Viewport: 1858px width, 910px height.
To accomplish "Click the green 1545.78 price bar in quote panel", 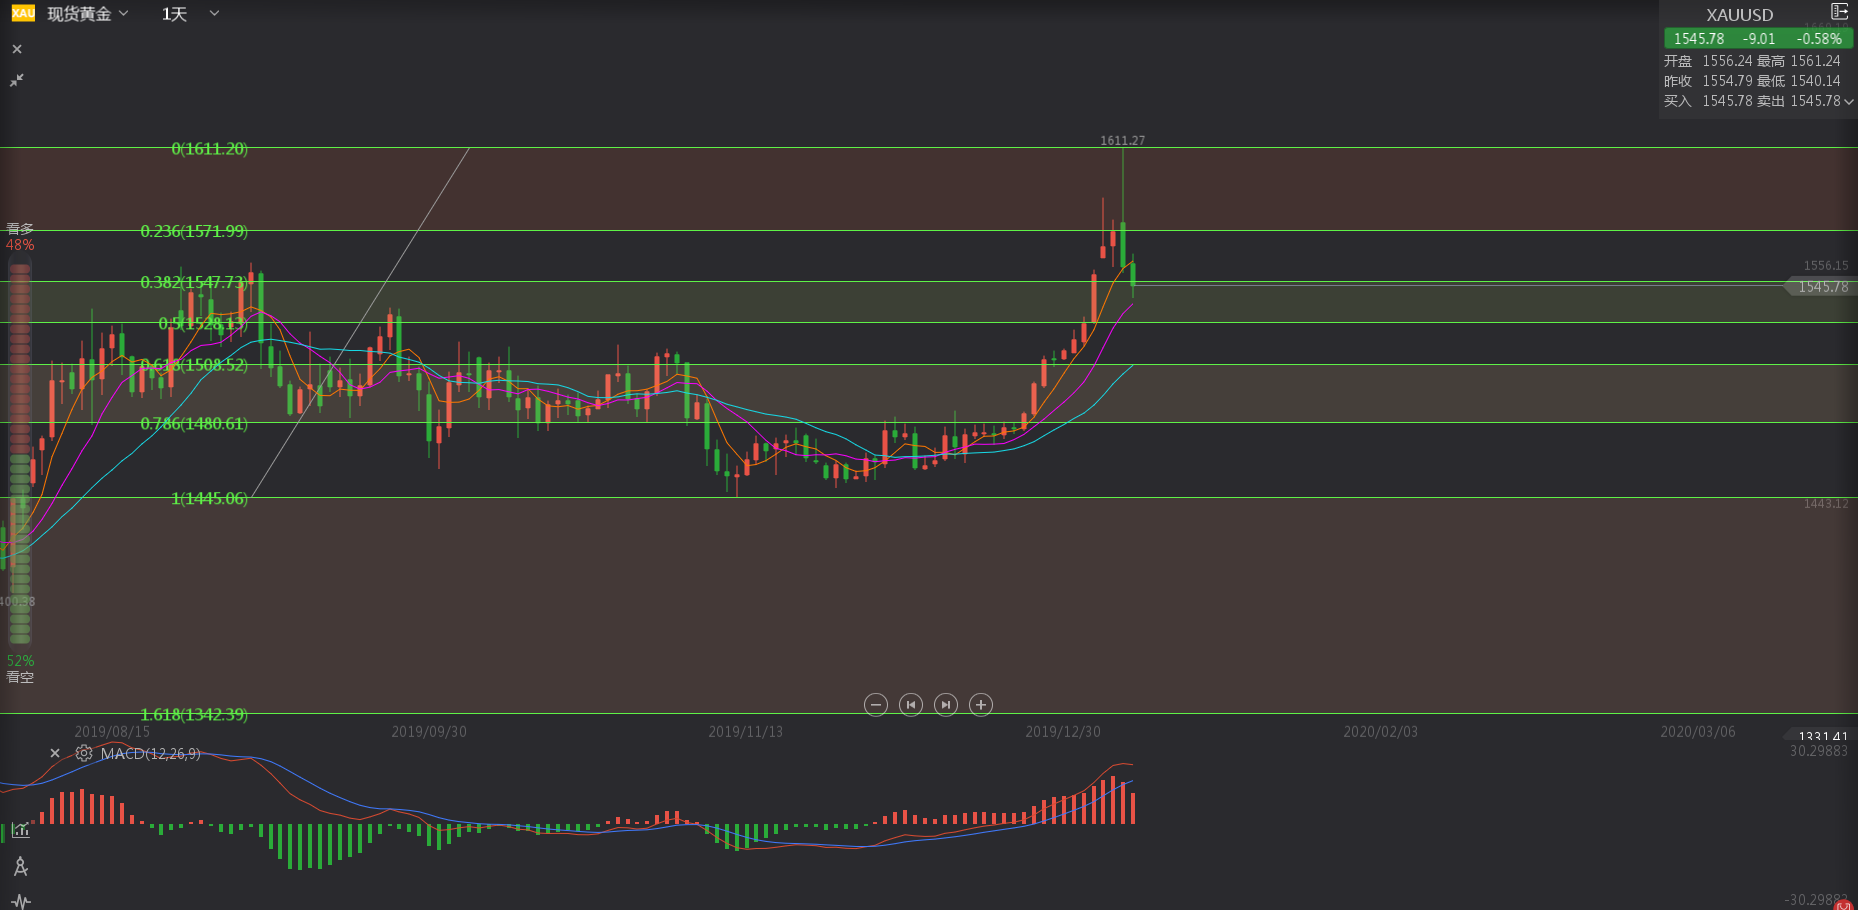I will point(1757,39).
